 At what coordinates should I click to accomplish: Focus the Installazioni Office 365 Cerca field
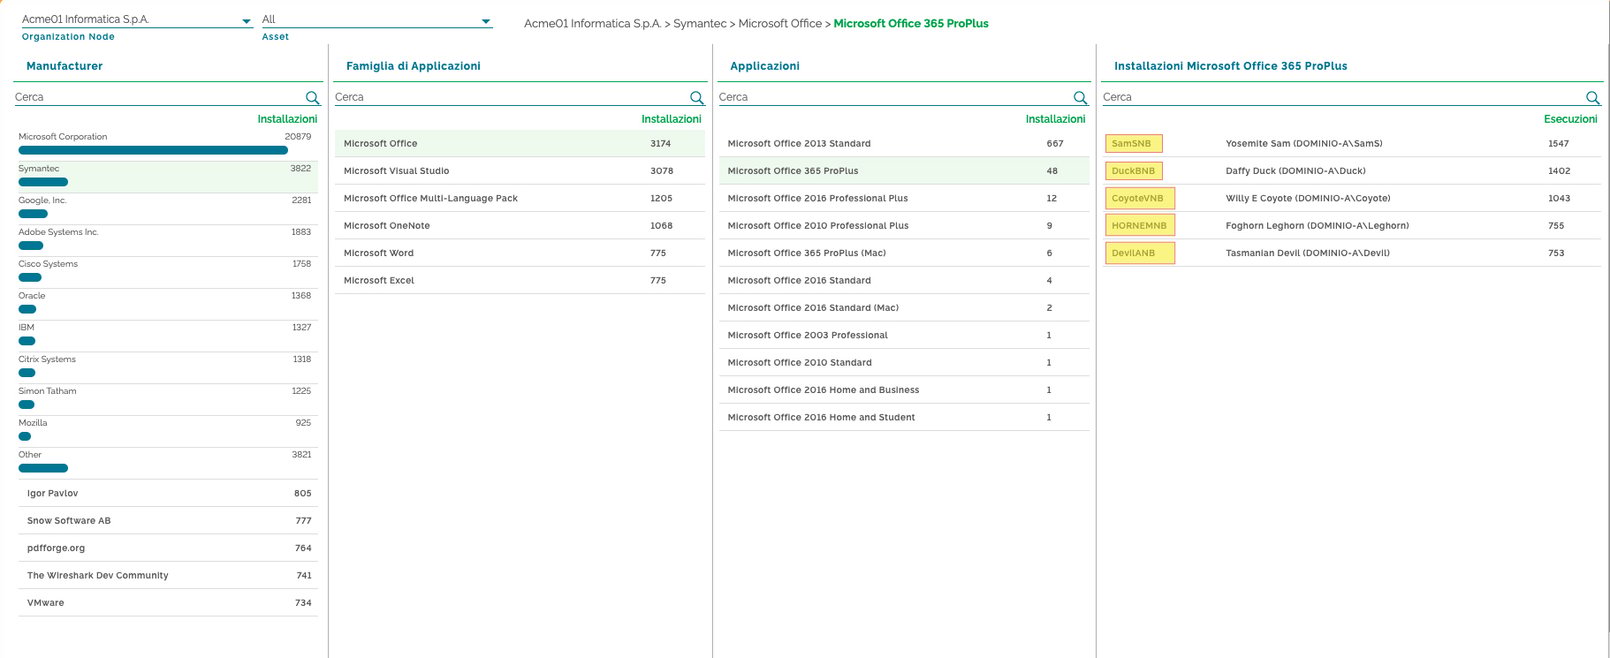1342,97
